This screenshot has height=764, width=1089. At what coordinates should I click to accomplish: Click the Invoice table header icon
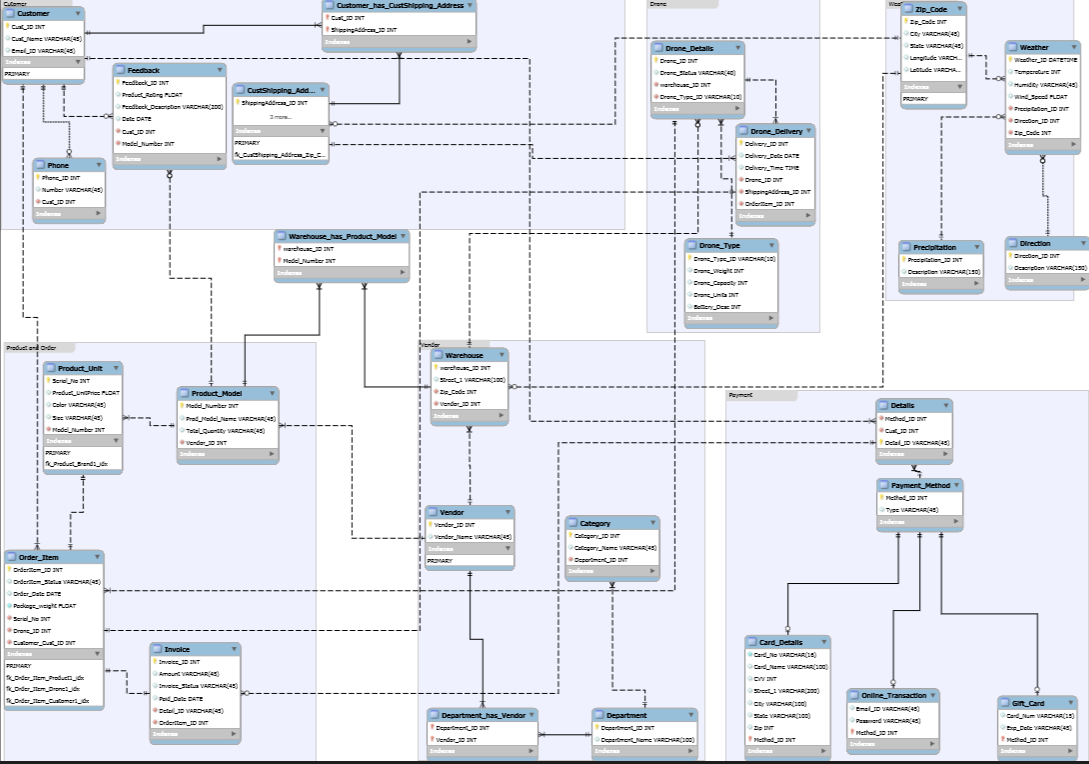(x=157, y=649)
